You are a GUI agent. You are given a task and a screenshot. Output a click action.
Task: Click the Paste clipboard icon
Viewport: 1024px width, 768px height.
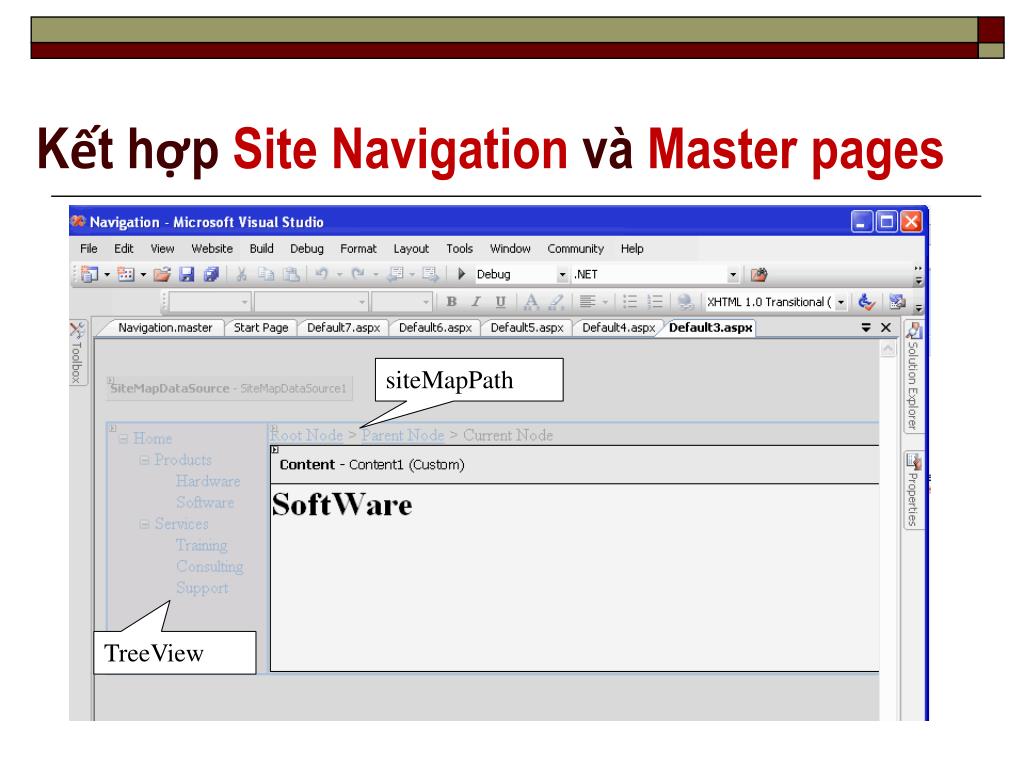(x=291, y=274)
